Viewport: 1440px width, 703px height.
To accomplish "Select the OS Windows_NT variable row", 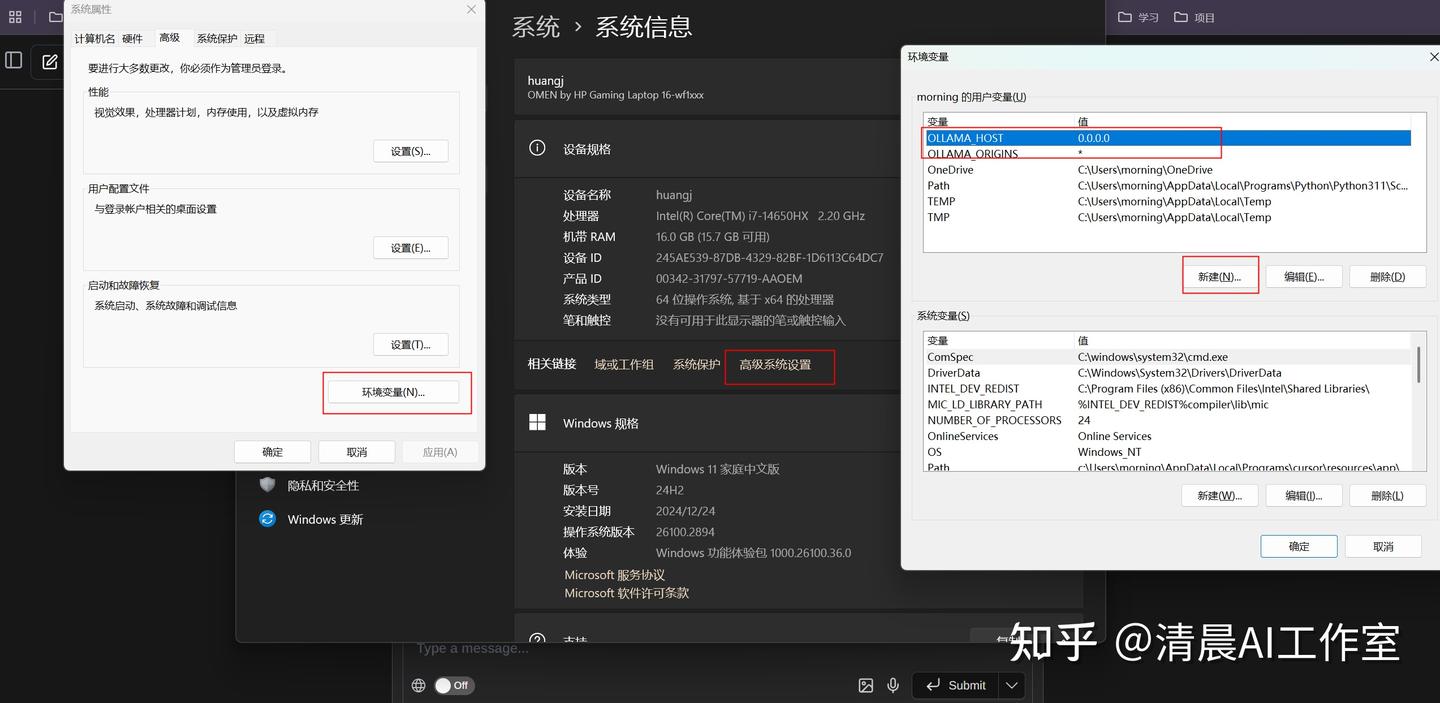I will click(x=1168, y=452).
